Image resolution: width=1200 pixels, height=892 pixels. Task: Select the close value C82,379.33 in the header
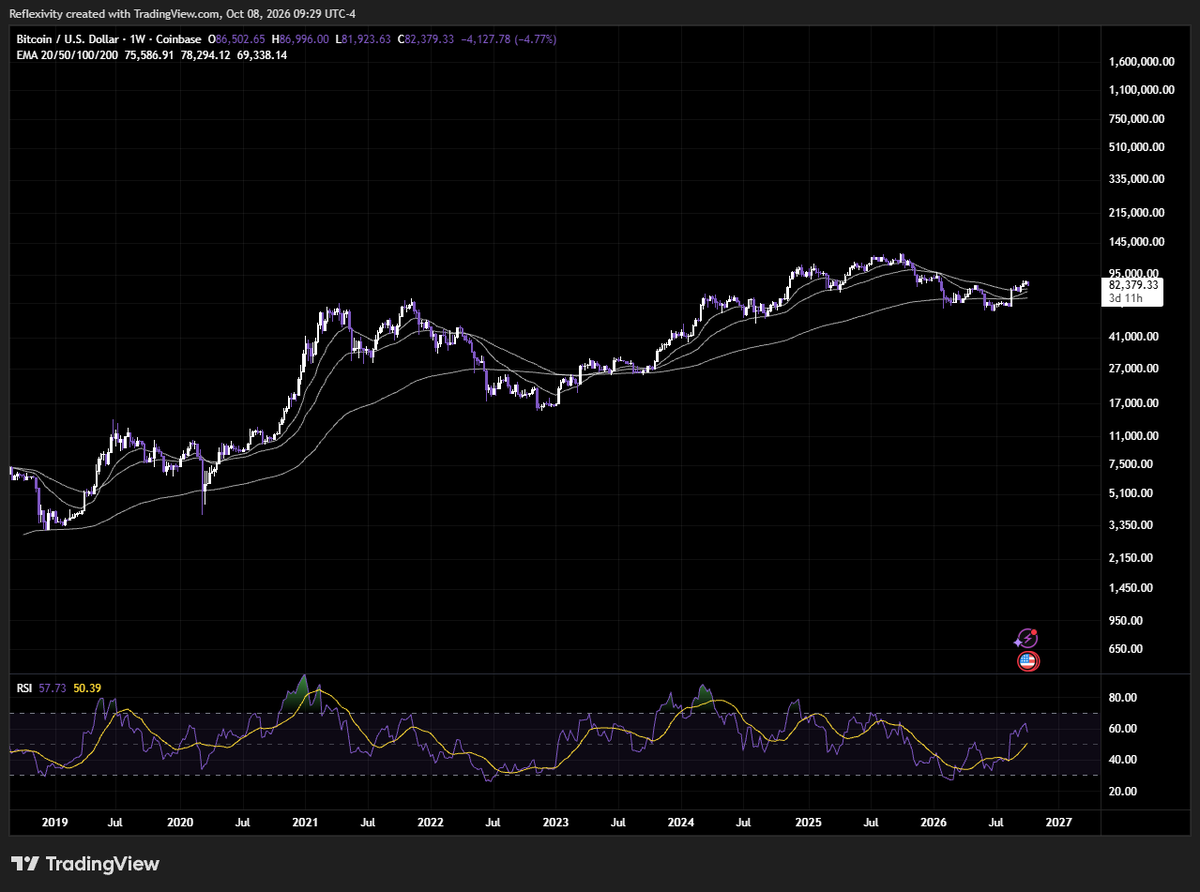(426, 38)
